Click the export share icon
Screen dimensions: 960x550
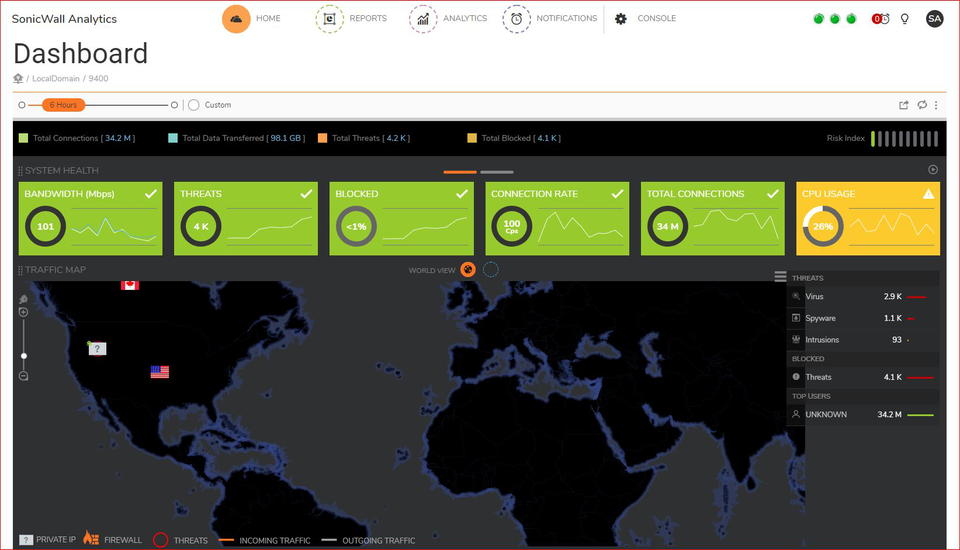pyautogui.click(x=904, y=105)
